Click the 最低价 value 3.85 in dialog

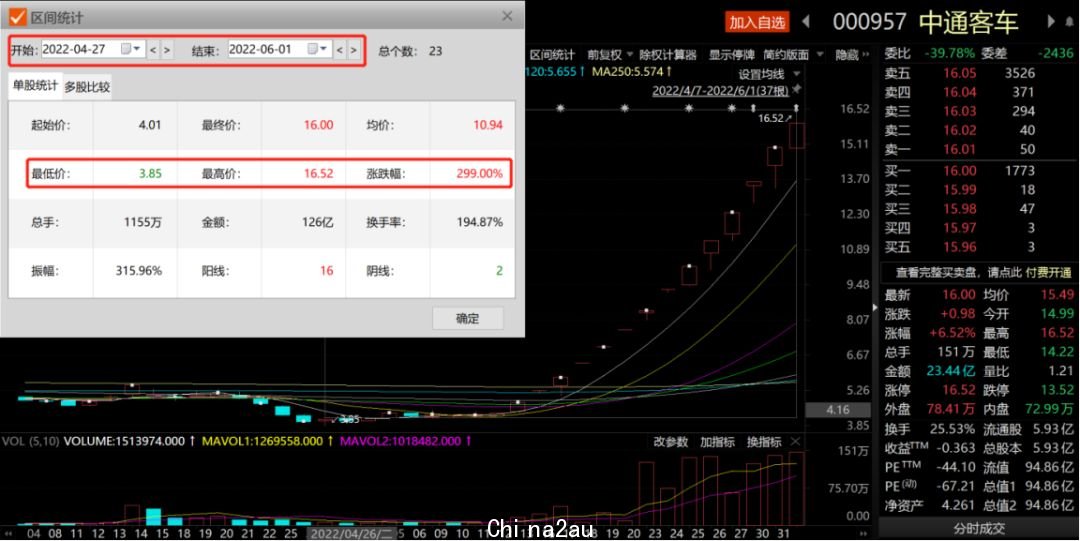150,174
